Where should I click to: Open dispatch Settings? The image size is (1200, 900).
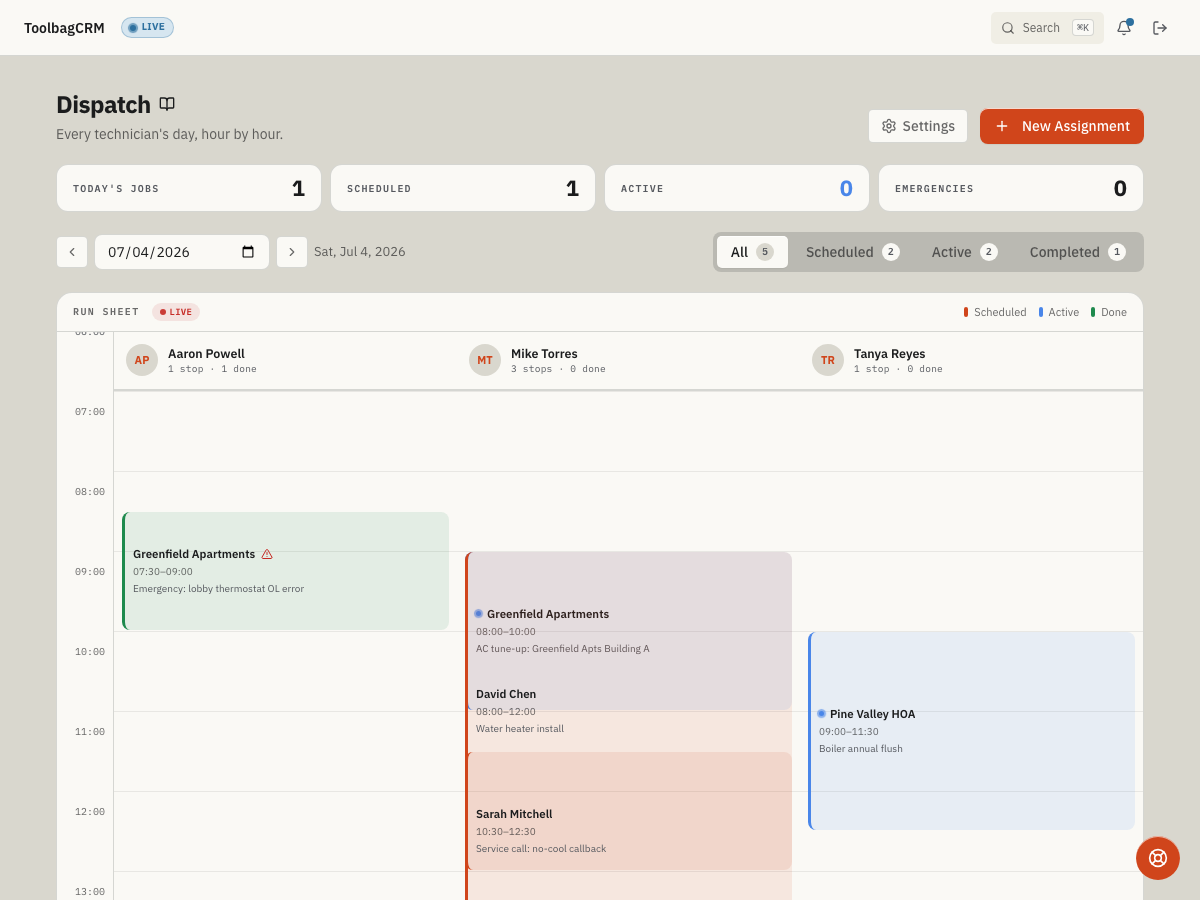coord(918,126)
